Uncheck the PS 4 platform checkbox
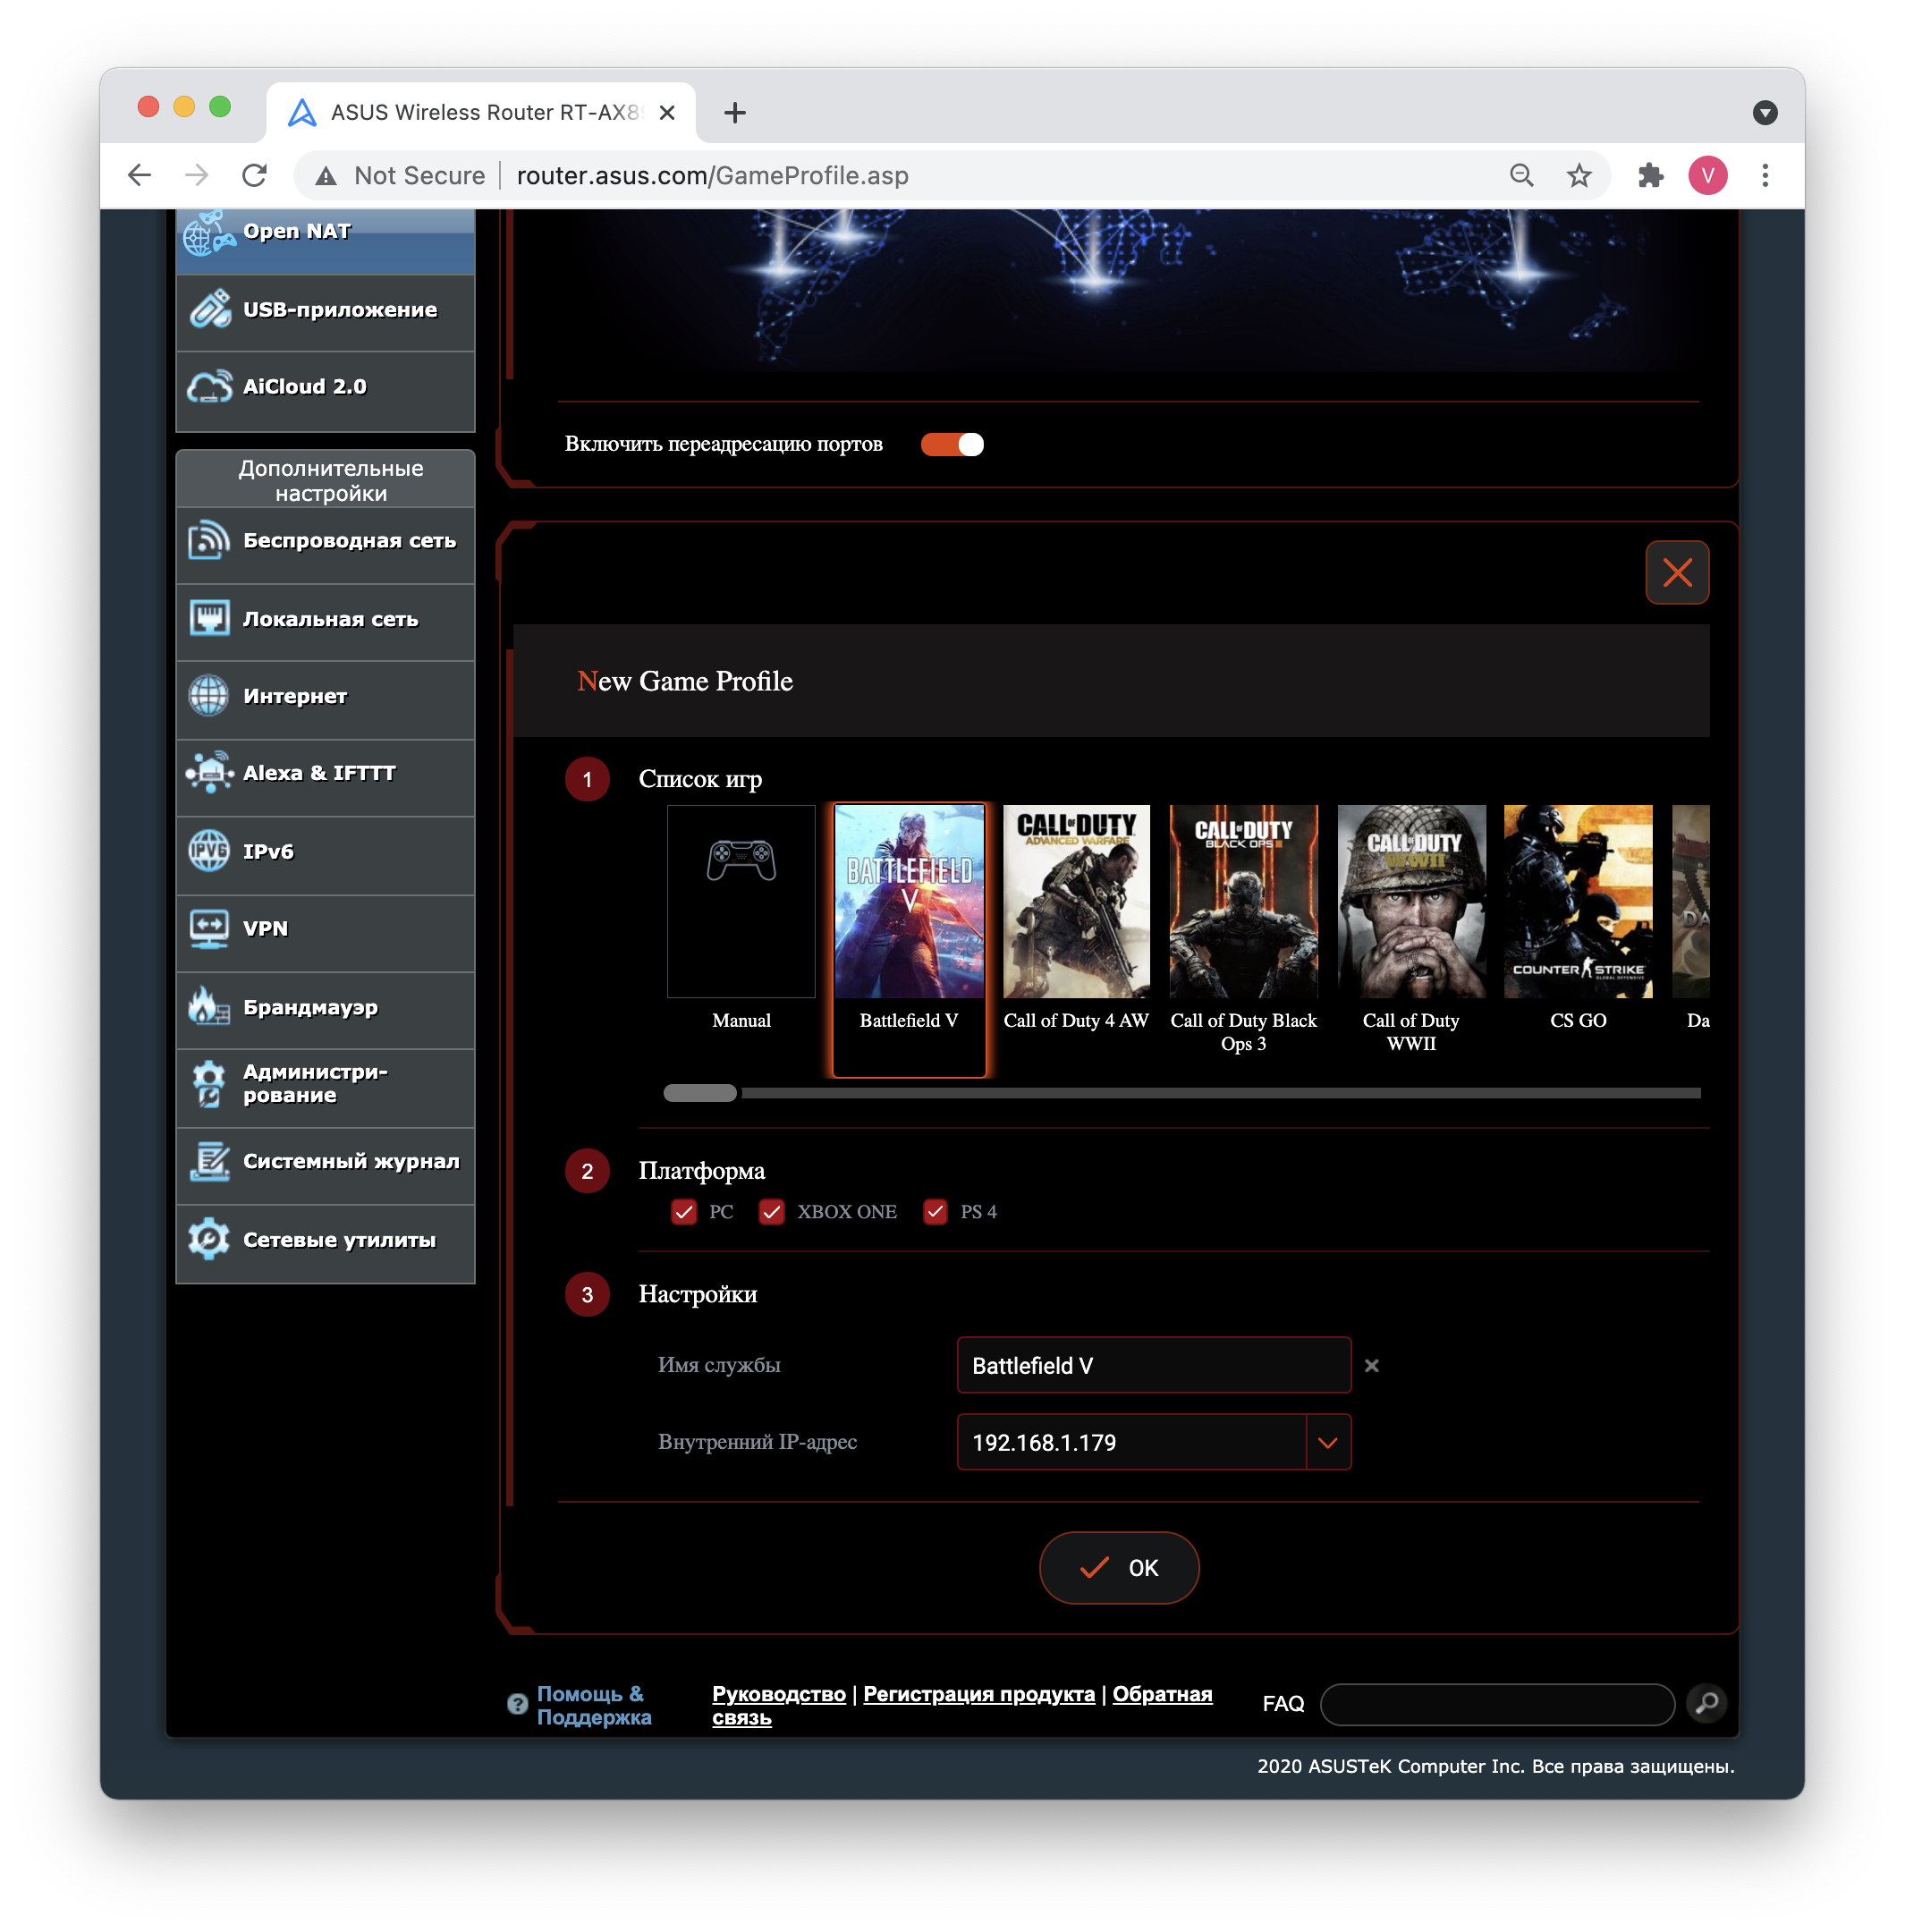Screen dimensions: 1905x1932 click(935, 1212)
